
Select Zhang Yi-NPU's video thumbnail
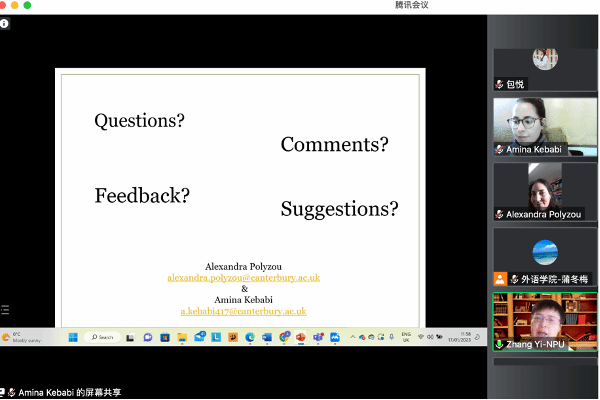pos(545,320)
